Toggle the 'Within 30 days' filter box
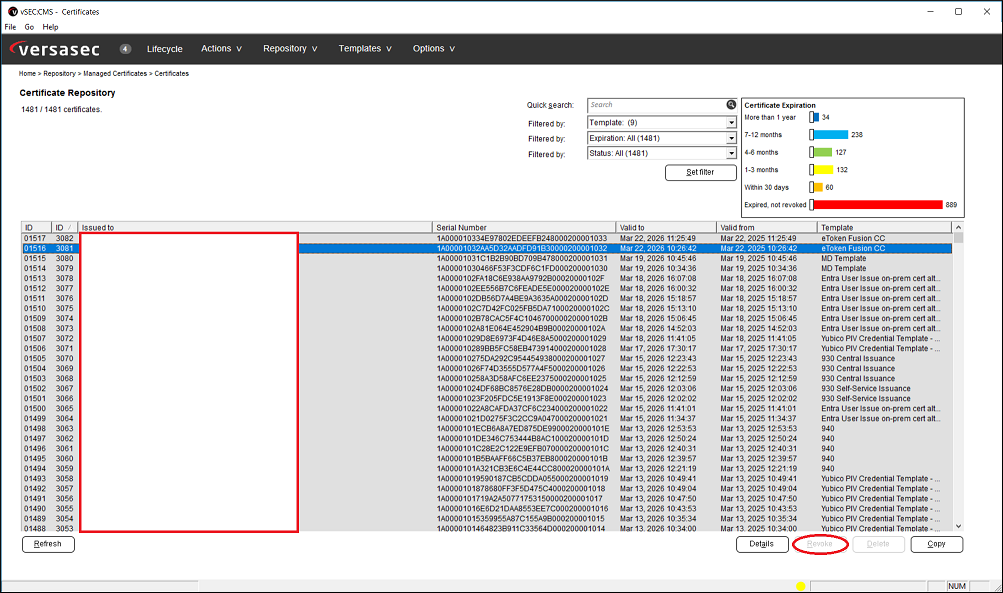1003x593 pixels. click(811, 187)
